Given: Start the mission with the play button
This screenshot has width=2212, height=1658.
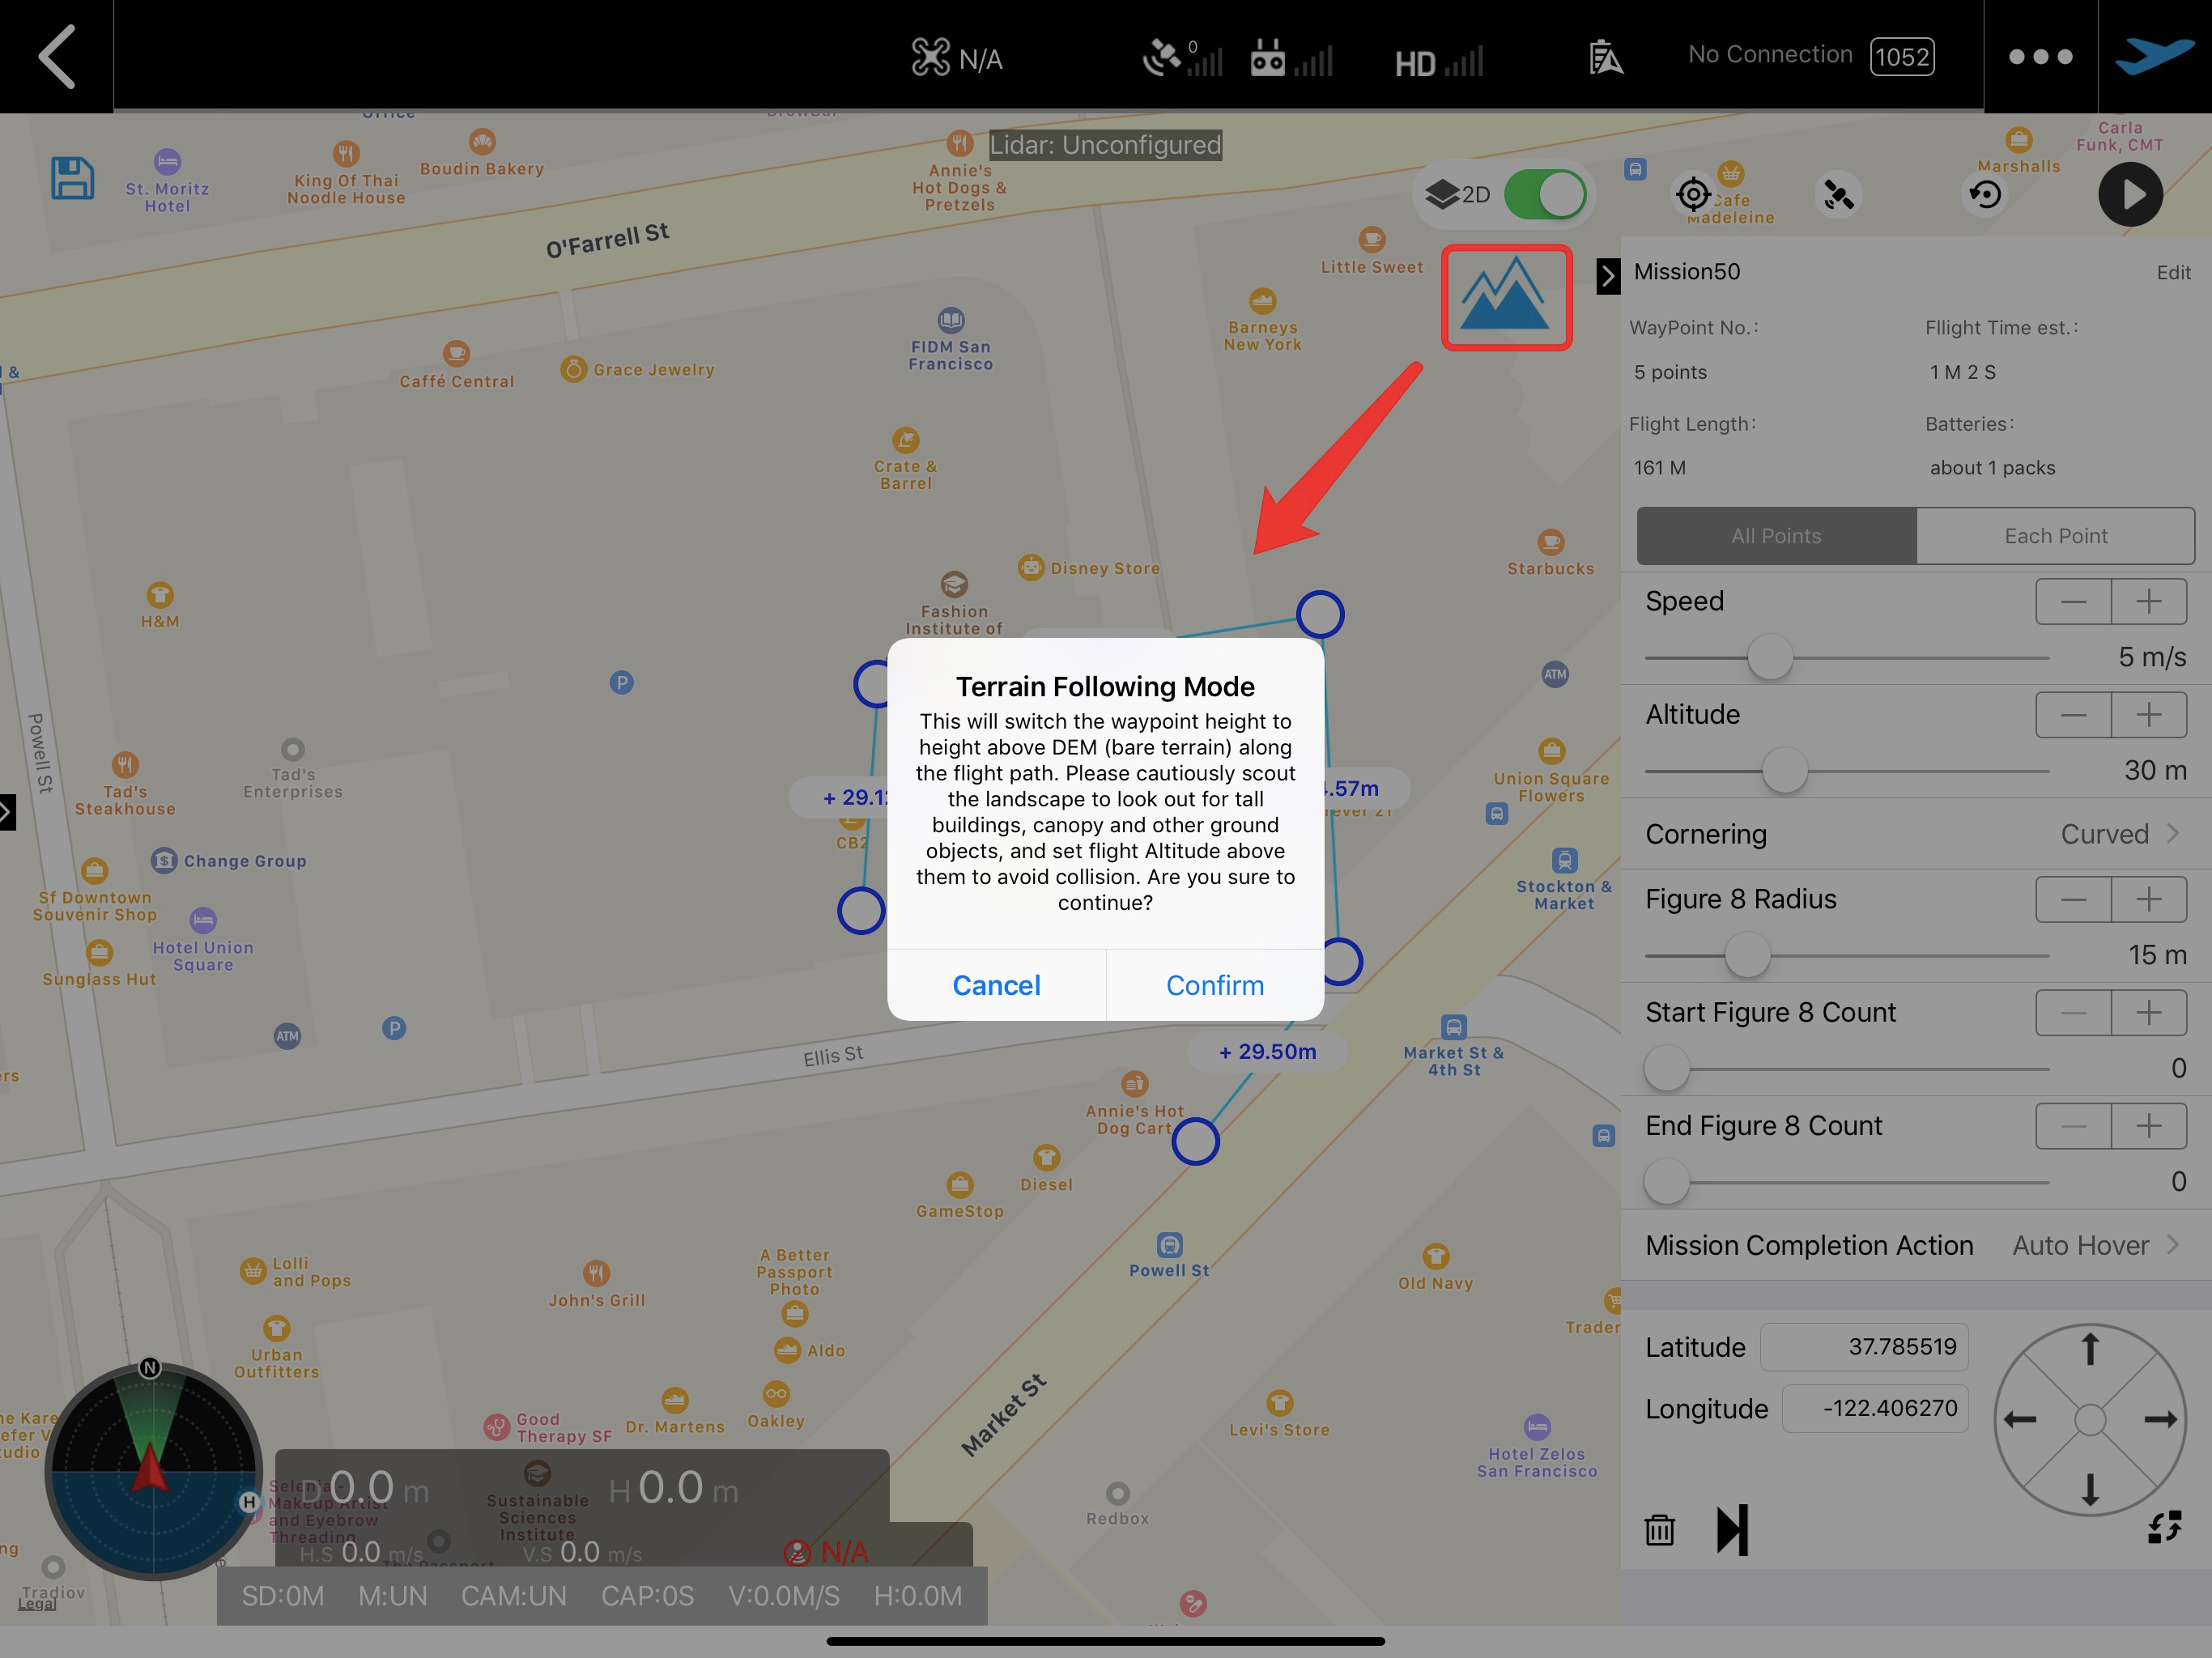Looking at the screenshot, I should click(x=2130, y=194).
